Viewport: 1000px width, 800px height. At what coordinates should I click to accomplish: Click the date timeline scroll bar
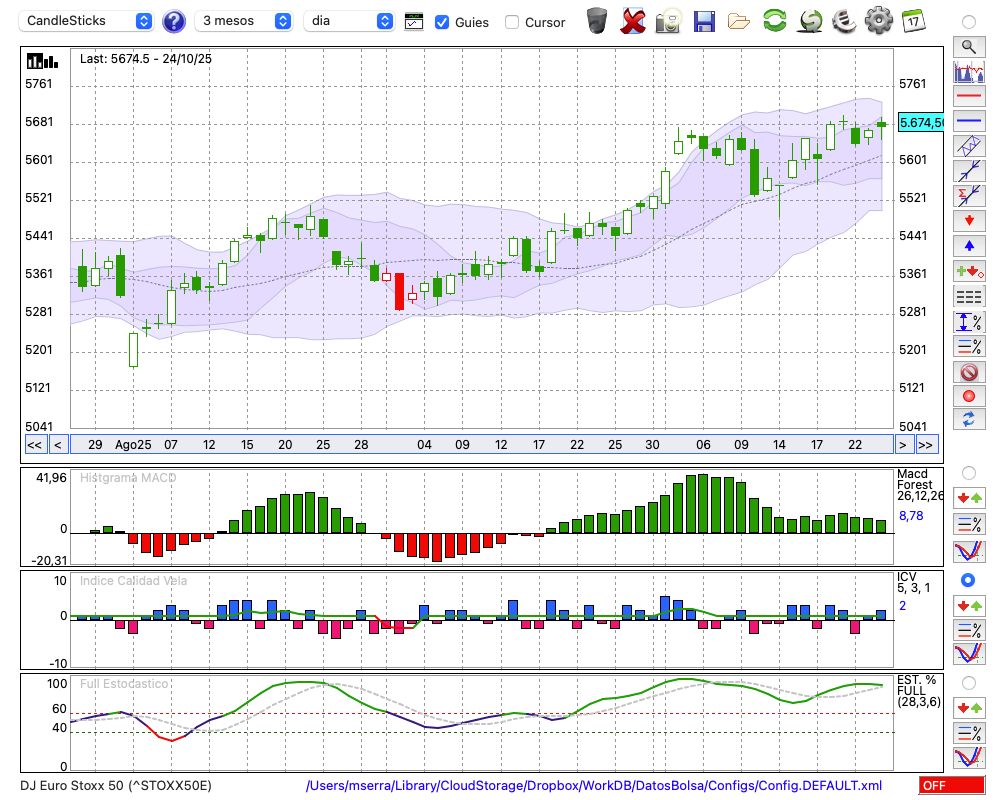click(x=480, y=444)
